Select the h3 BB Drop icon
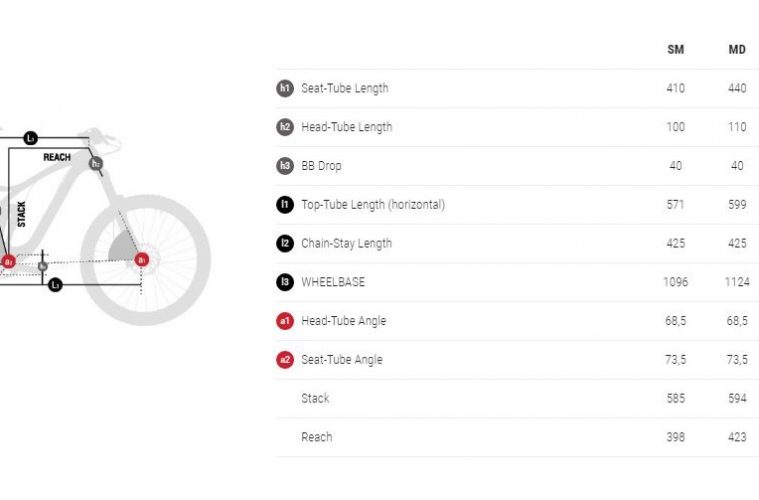The image size is (759, 500). [285, 166]
